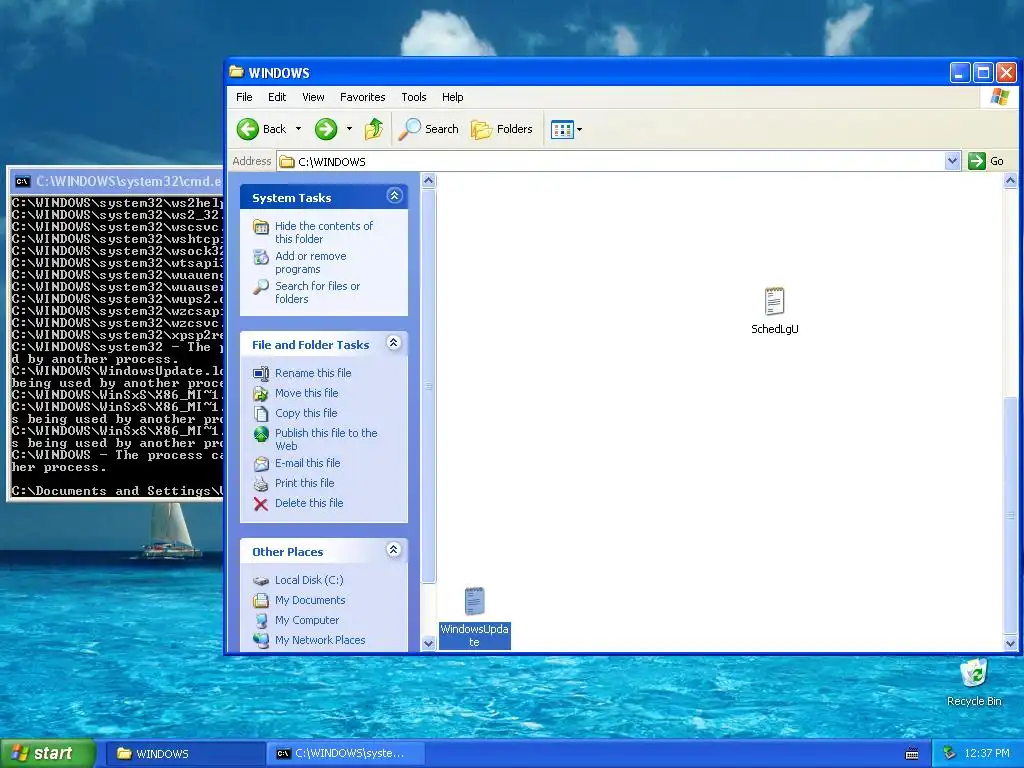
Task: Click the keyboard icon in the taskbar
Action: click(912, 754)
